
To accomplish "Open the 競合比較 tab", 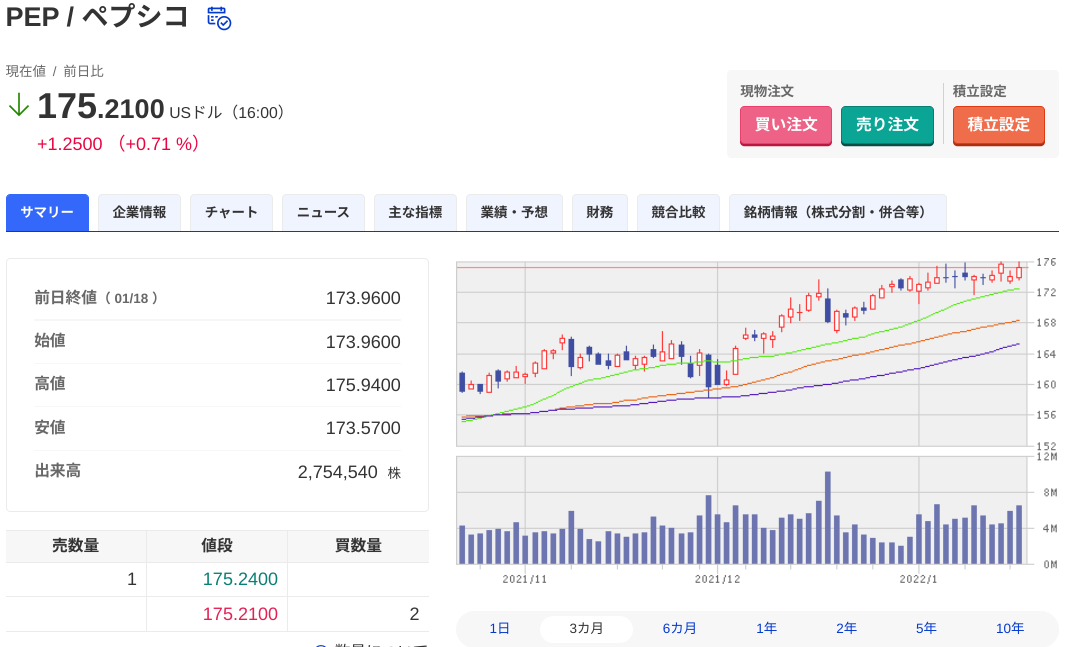I will pyautogui.click(x=678, y=212).
